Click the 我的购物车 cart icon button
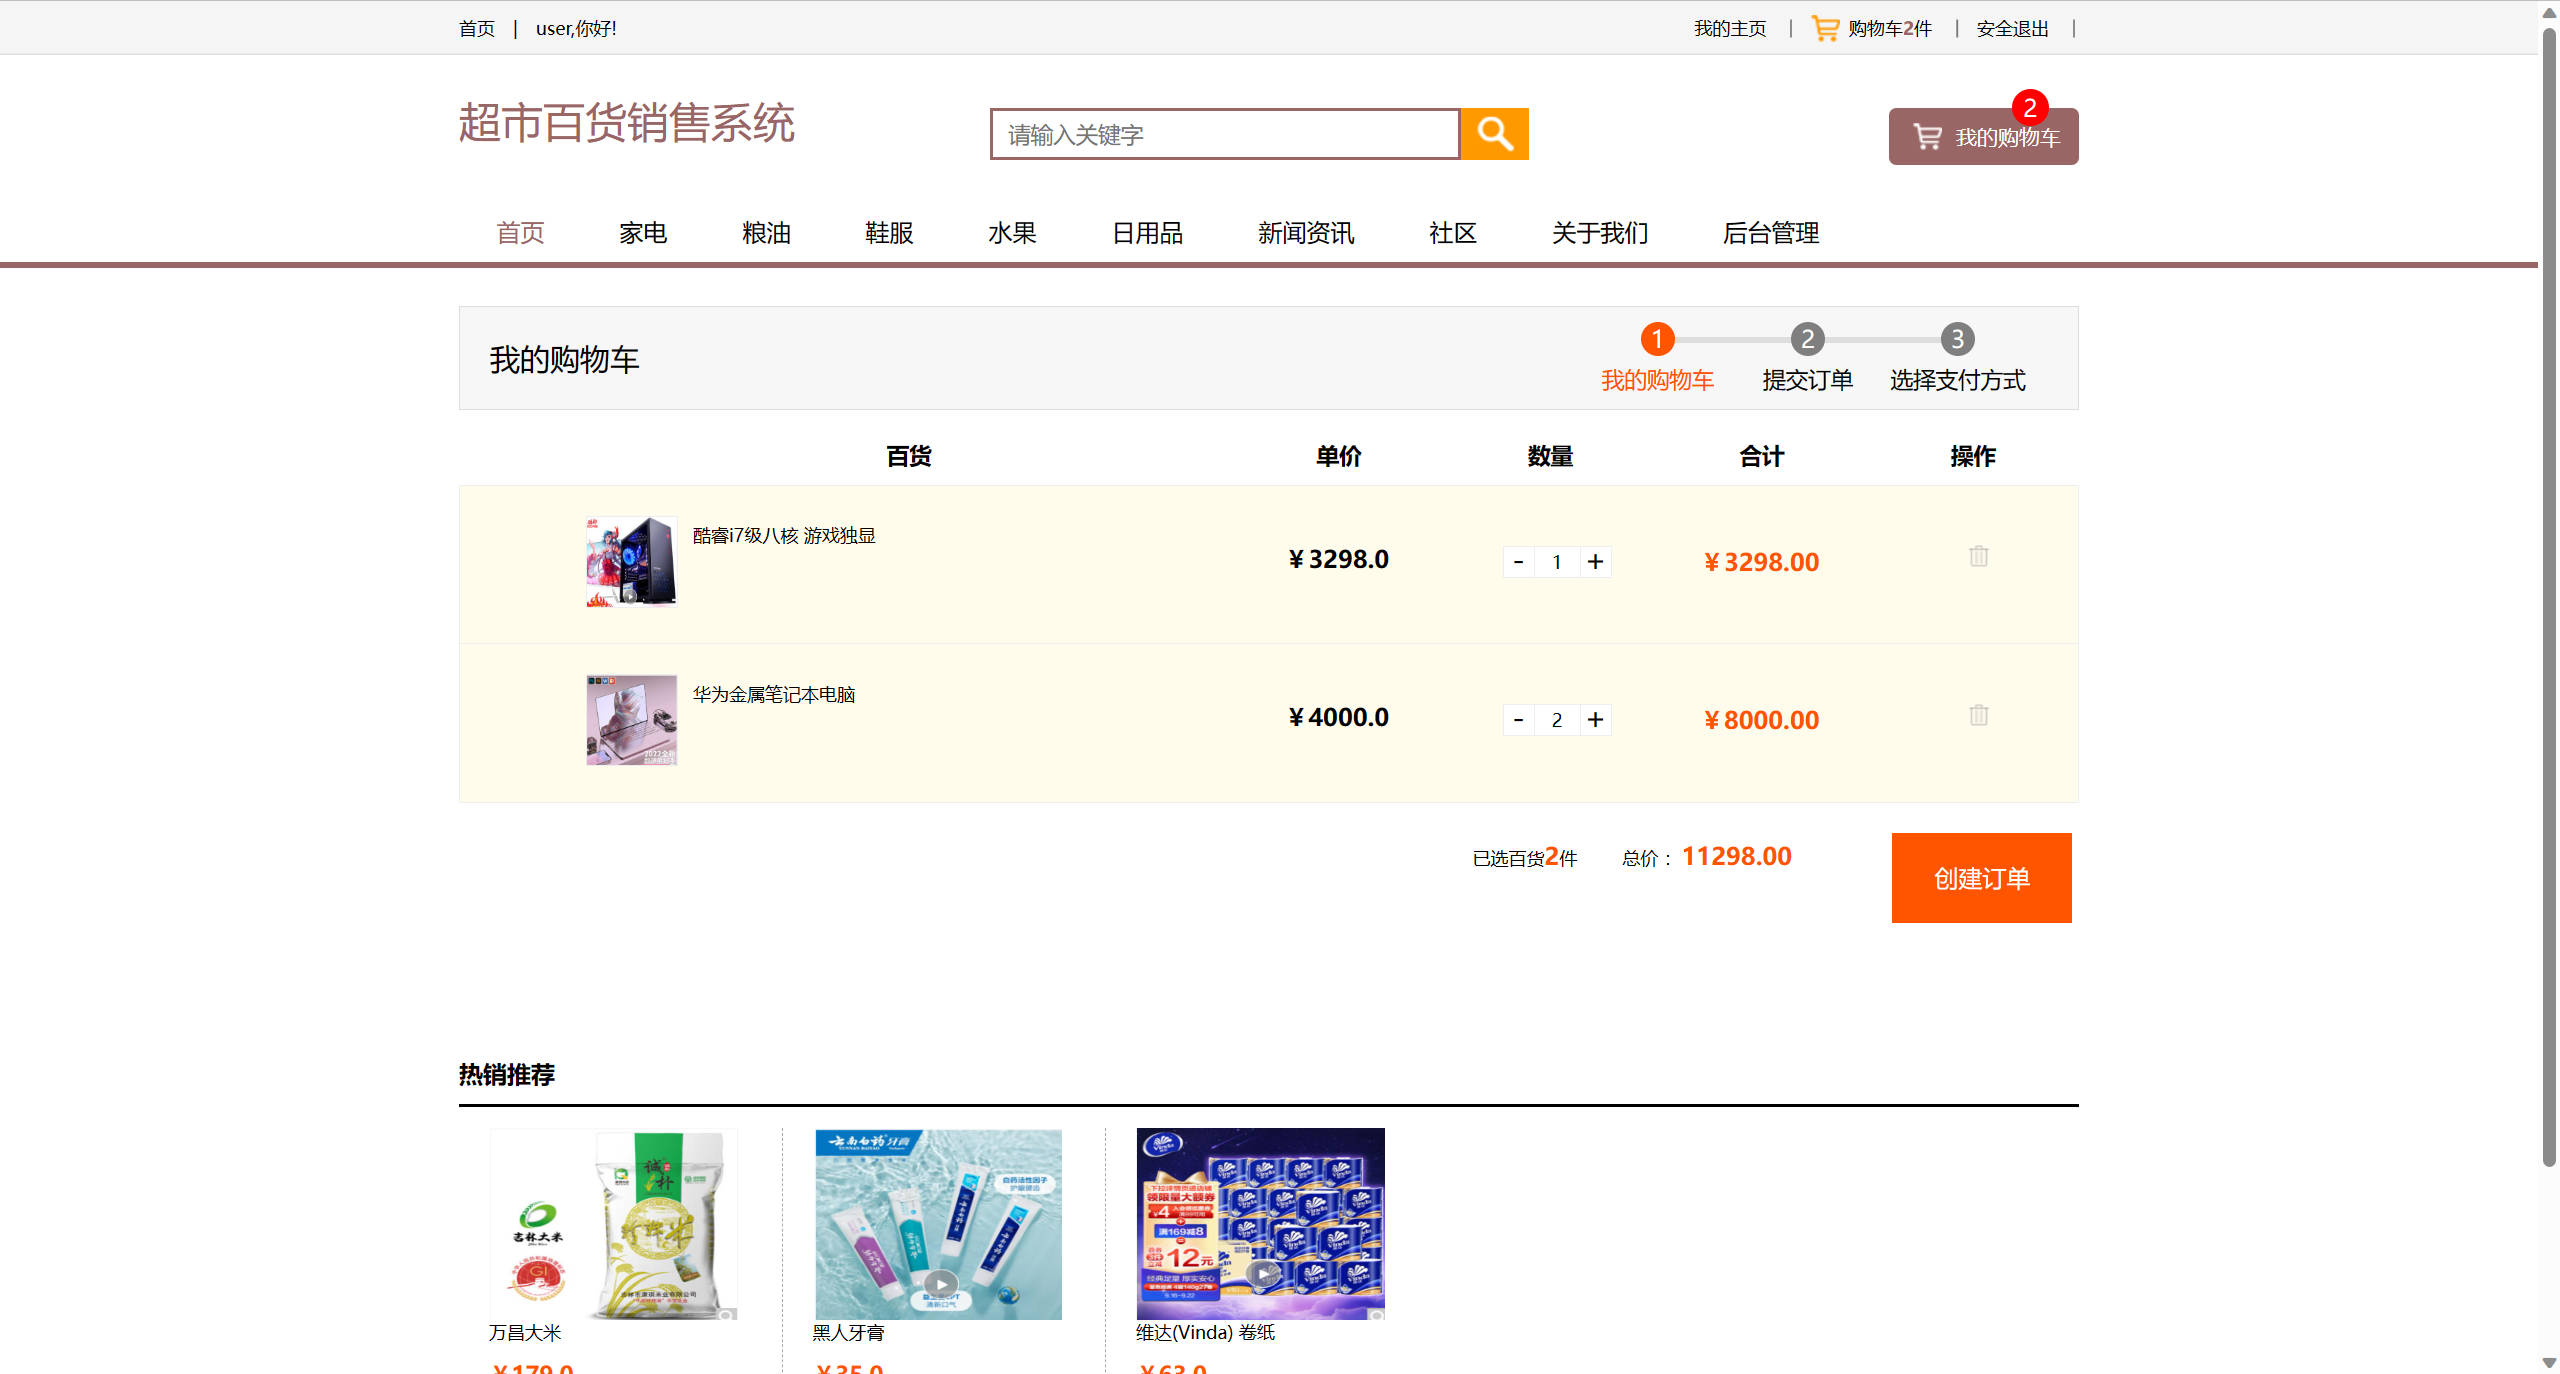Screen dimensions: 2560x1374 click(x=1928, y=136)
